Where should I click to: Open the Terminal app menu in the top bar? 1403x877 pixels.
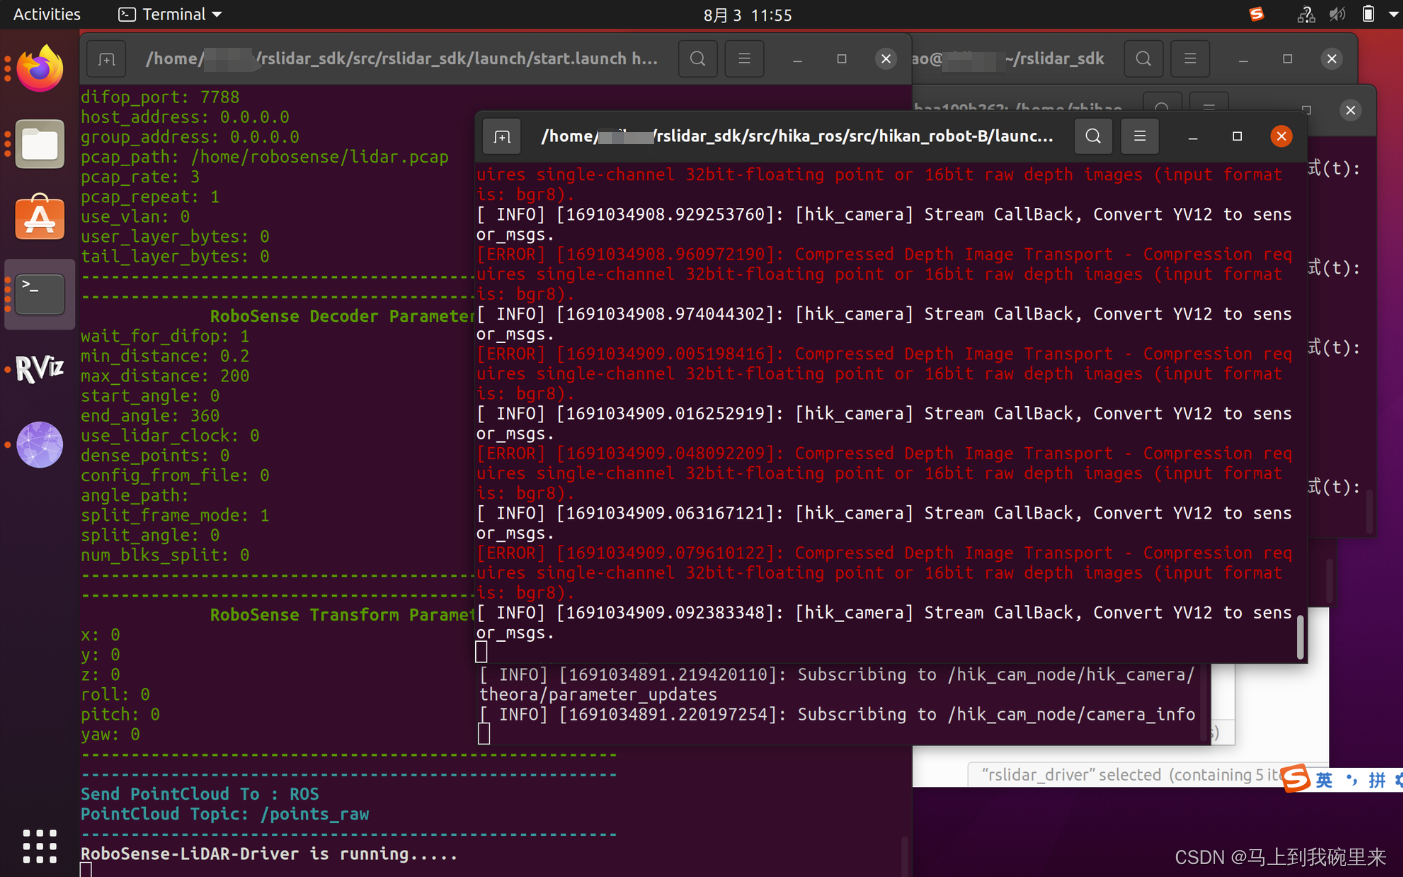[x=170, y=14]
